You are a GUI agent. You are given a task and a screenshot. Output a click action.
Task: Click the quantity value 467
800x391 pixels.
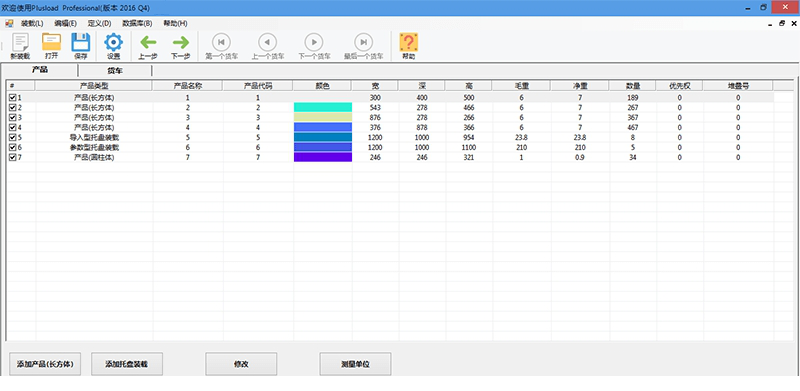(633, 128)
